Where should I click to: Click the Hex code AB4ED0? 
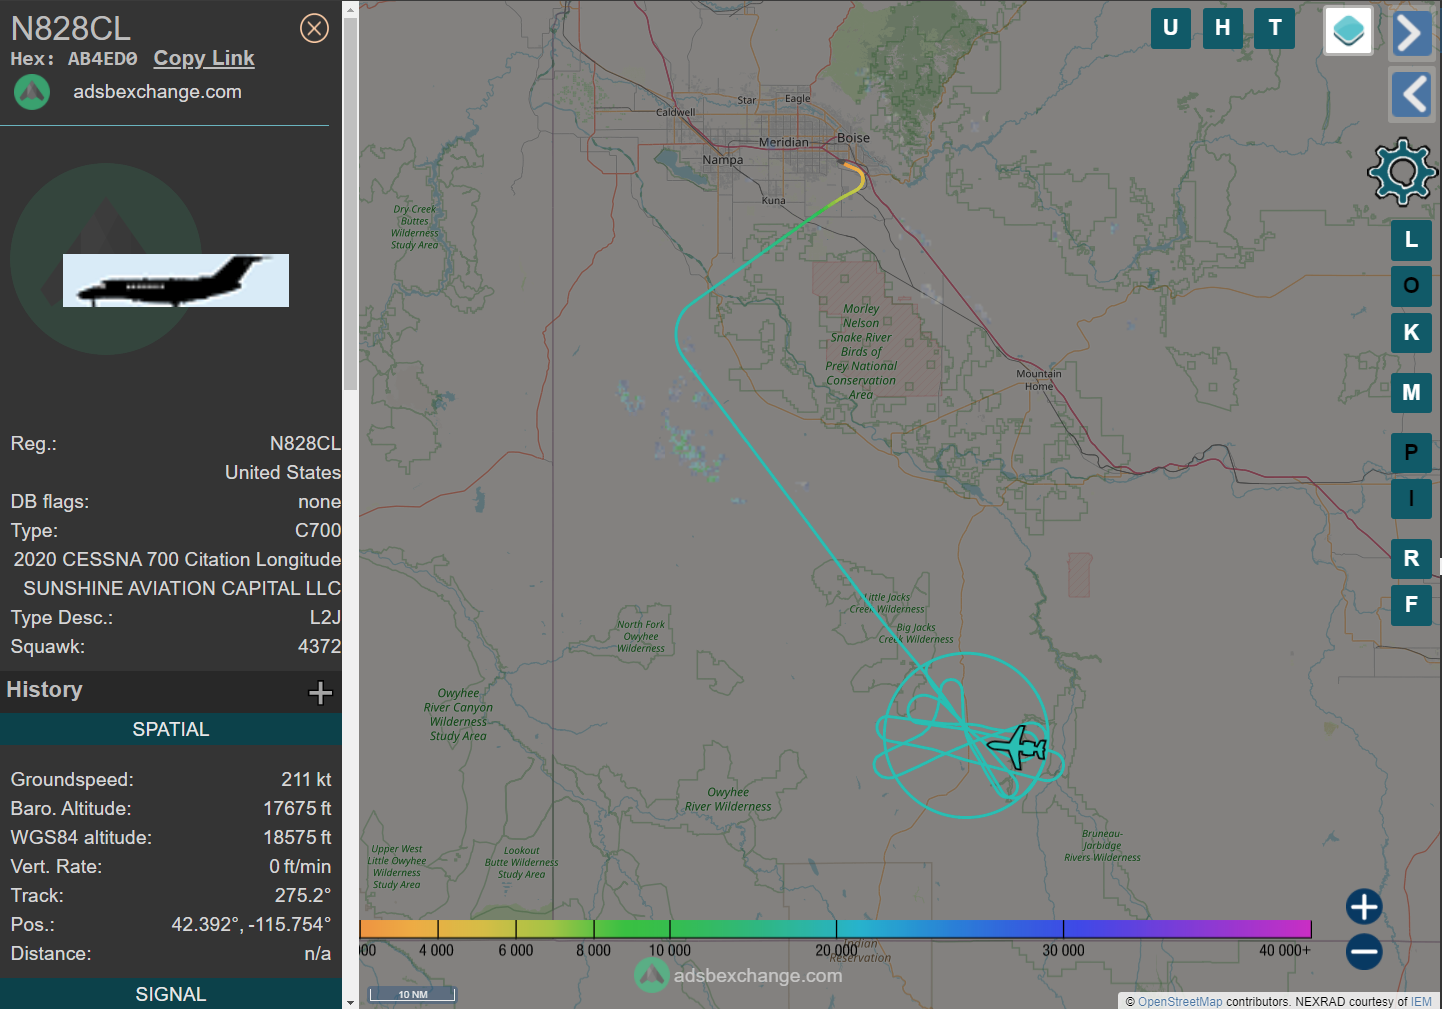click(103, 59)
